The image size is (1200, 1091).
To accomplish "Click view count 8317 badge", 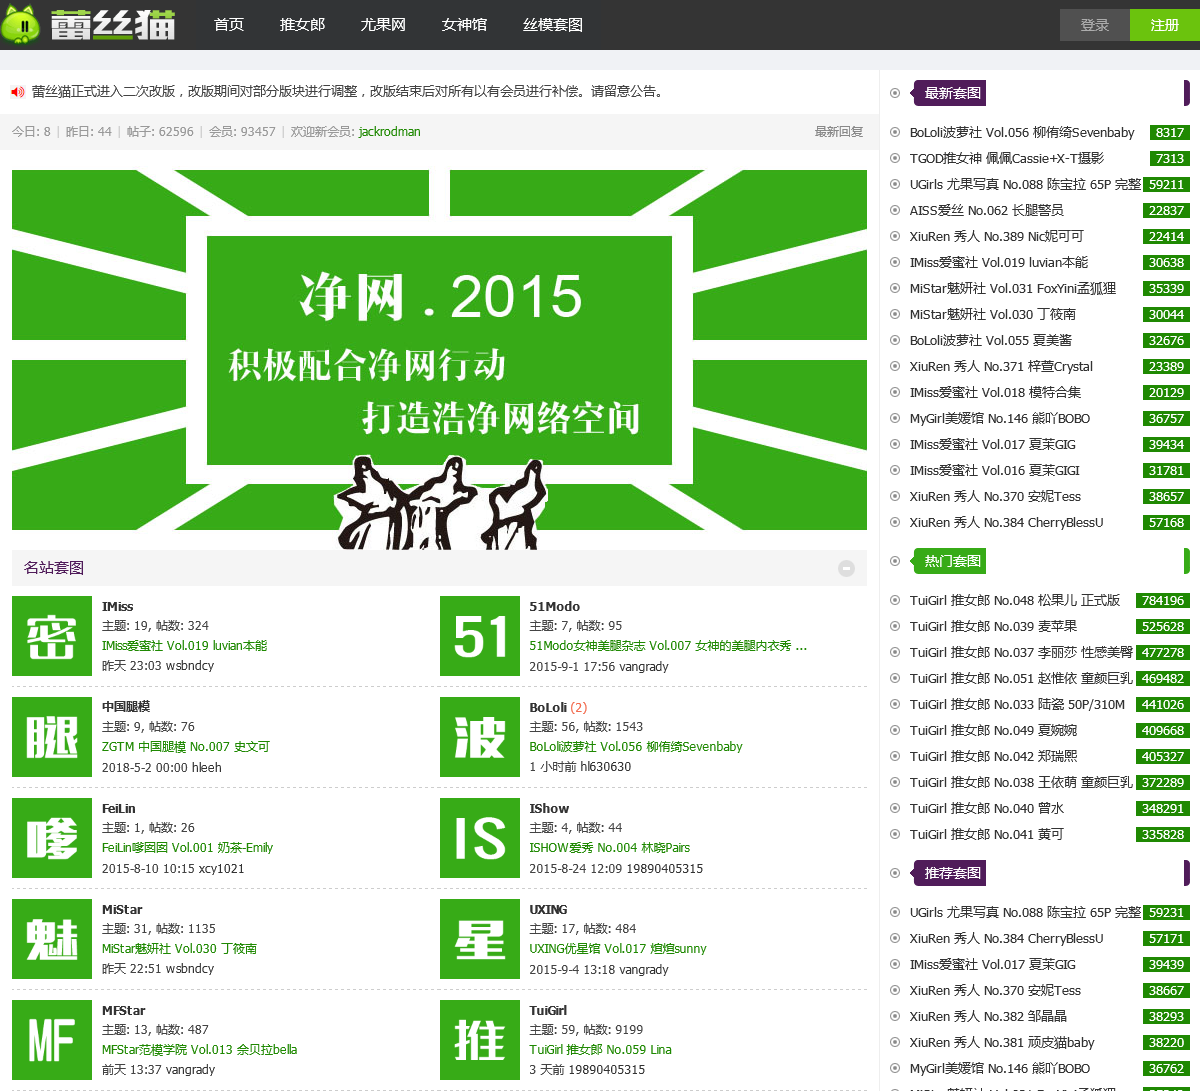I will click(1169, 132).
